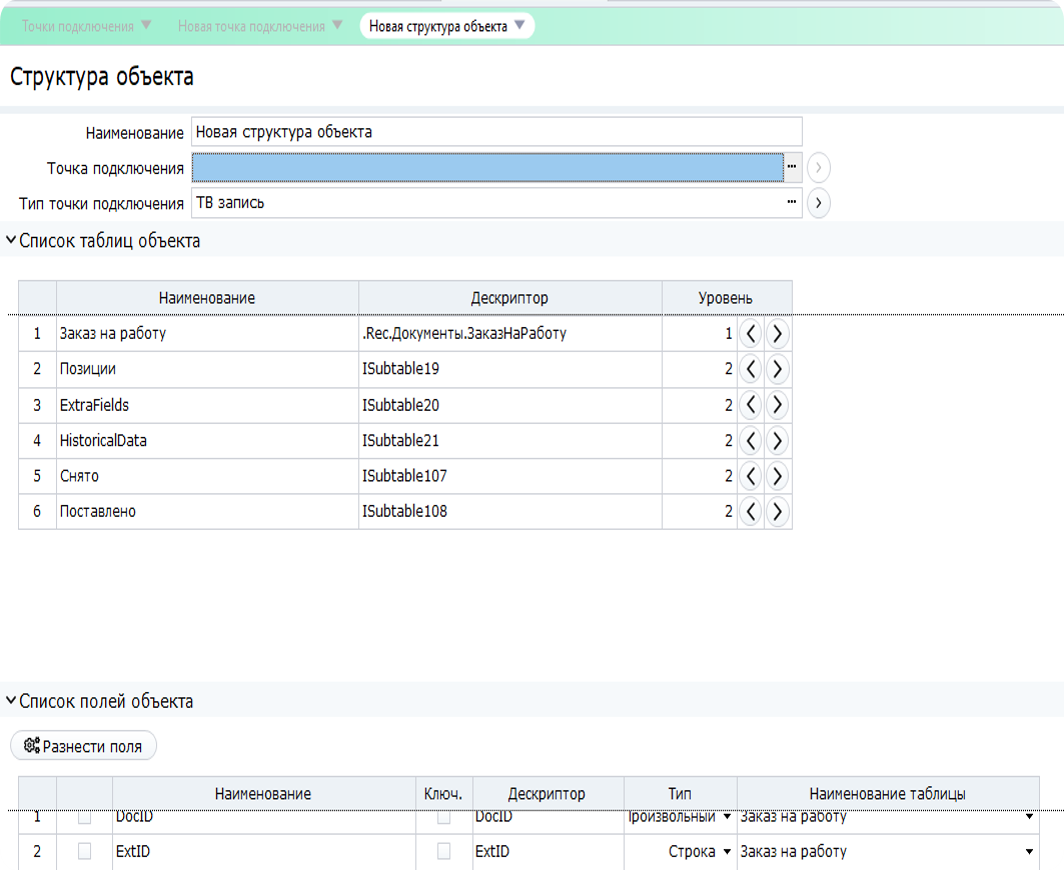The width and height of the screenshot is (1064, 871).
Task: Toggle selection checkbox for ExtID row
Action: [85, 852]
